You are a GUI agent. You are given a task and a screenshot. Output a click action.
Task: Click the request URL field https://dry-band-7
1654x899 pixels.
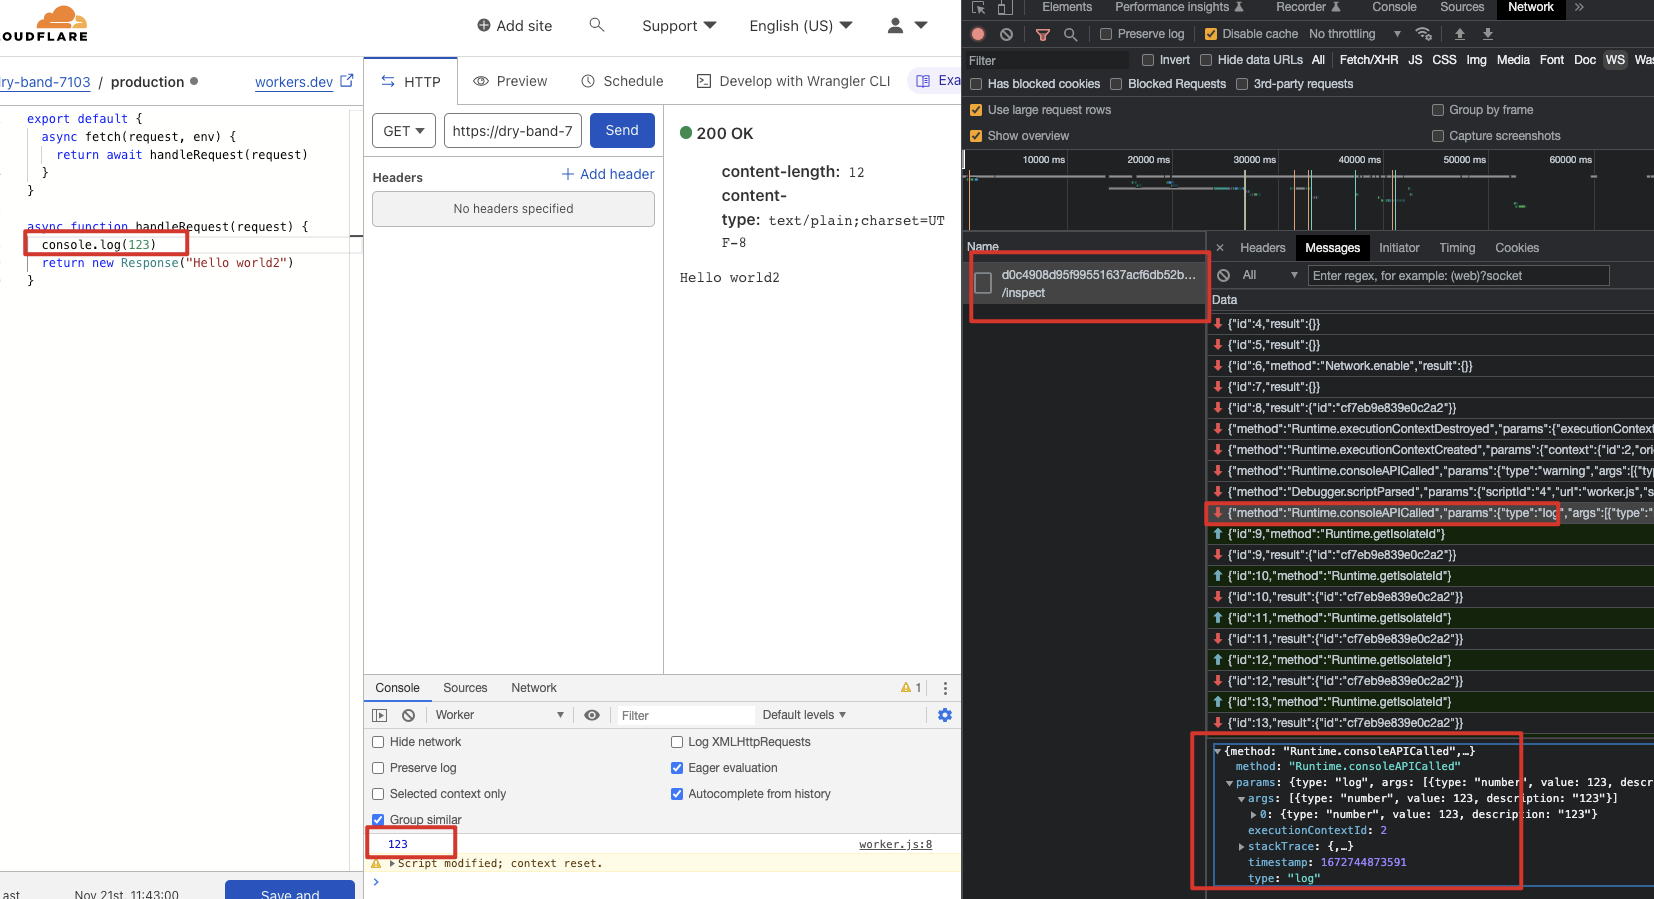[512, 131]
